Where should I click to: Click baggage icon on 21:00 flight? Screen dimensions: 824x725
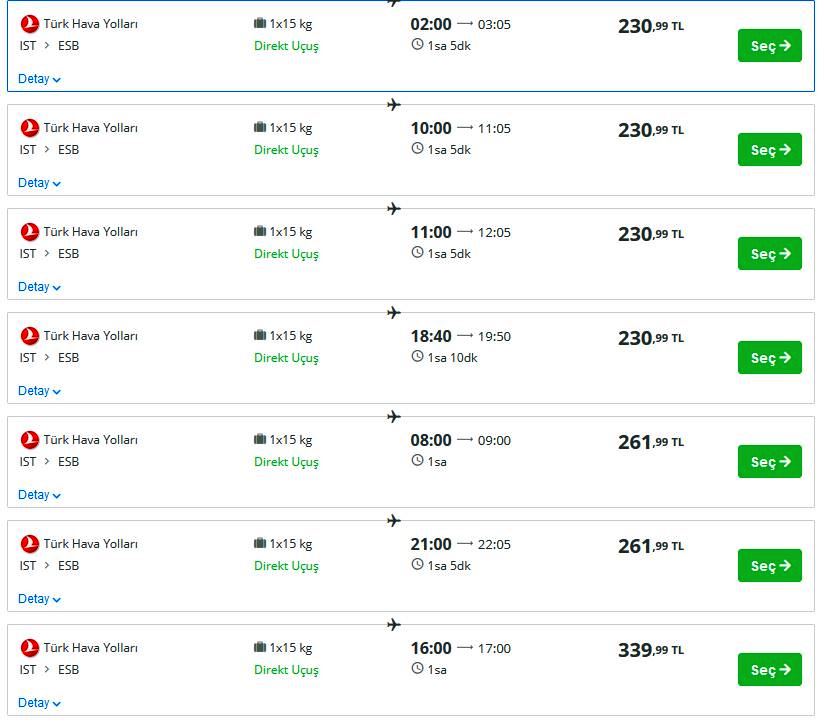(x=260, y=543)
